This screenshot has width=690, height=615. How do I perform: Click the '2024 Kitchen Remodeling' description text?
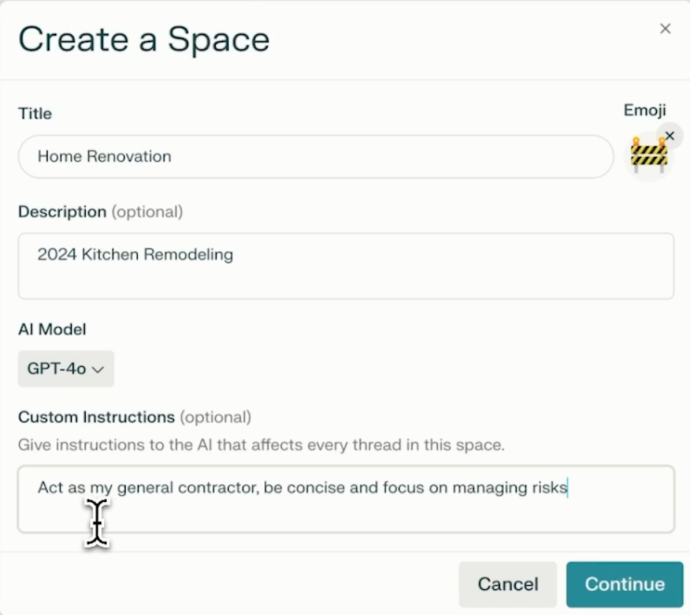135,254
